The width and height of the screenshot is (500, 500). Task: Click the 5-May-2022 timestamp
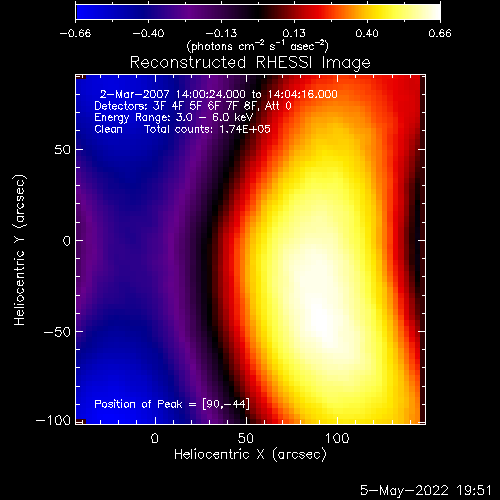tap(426, 490)
